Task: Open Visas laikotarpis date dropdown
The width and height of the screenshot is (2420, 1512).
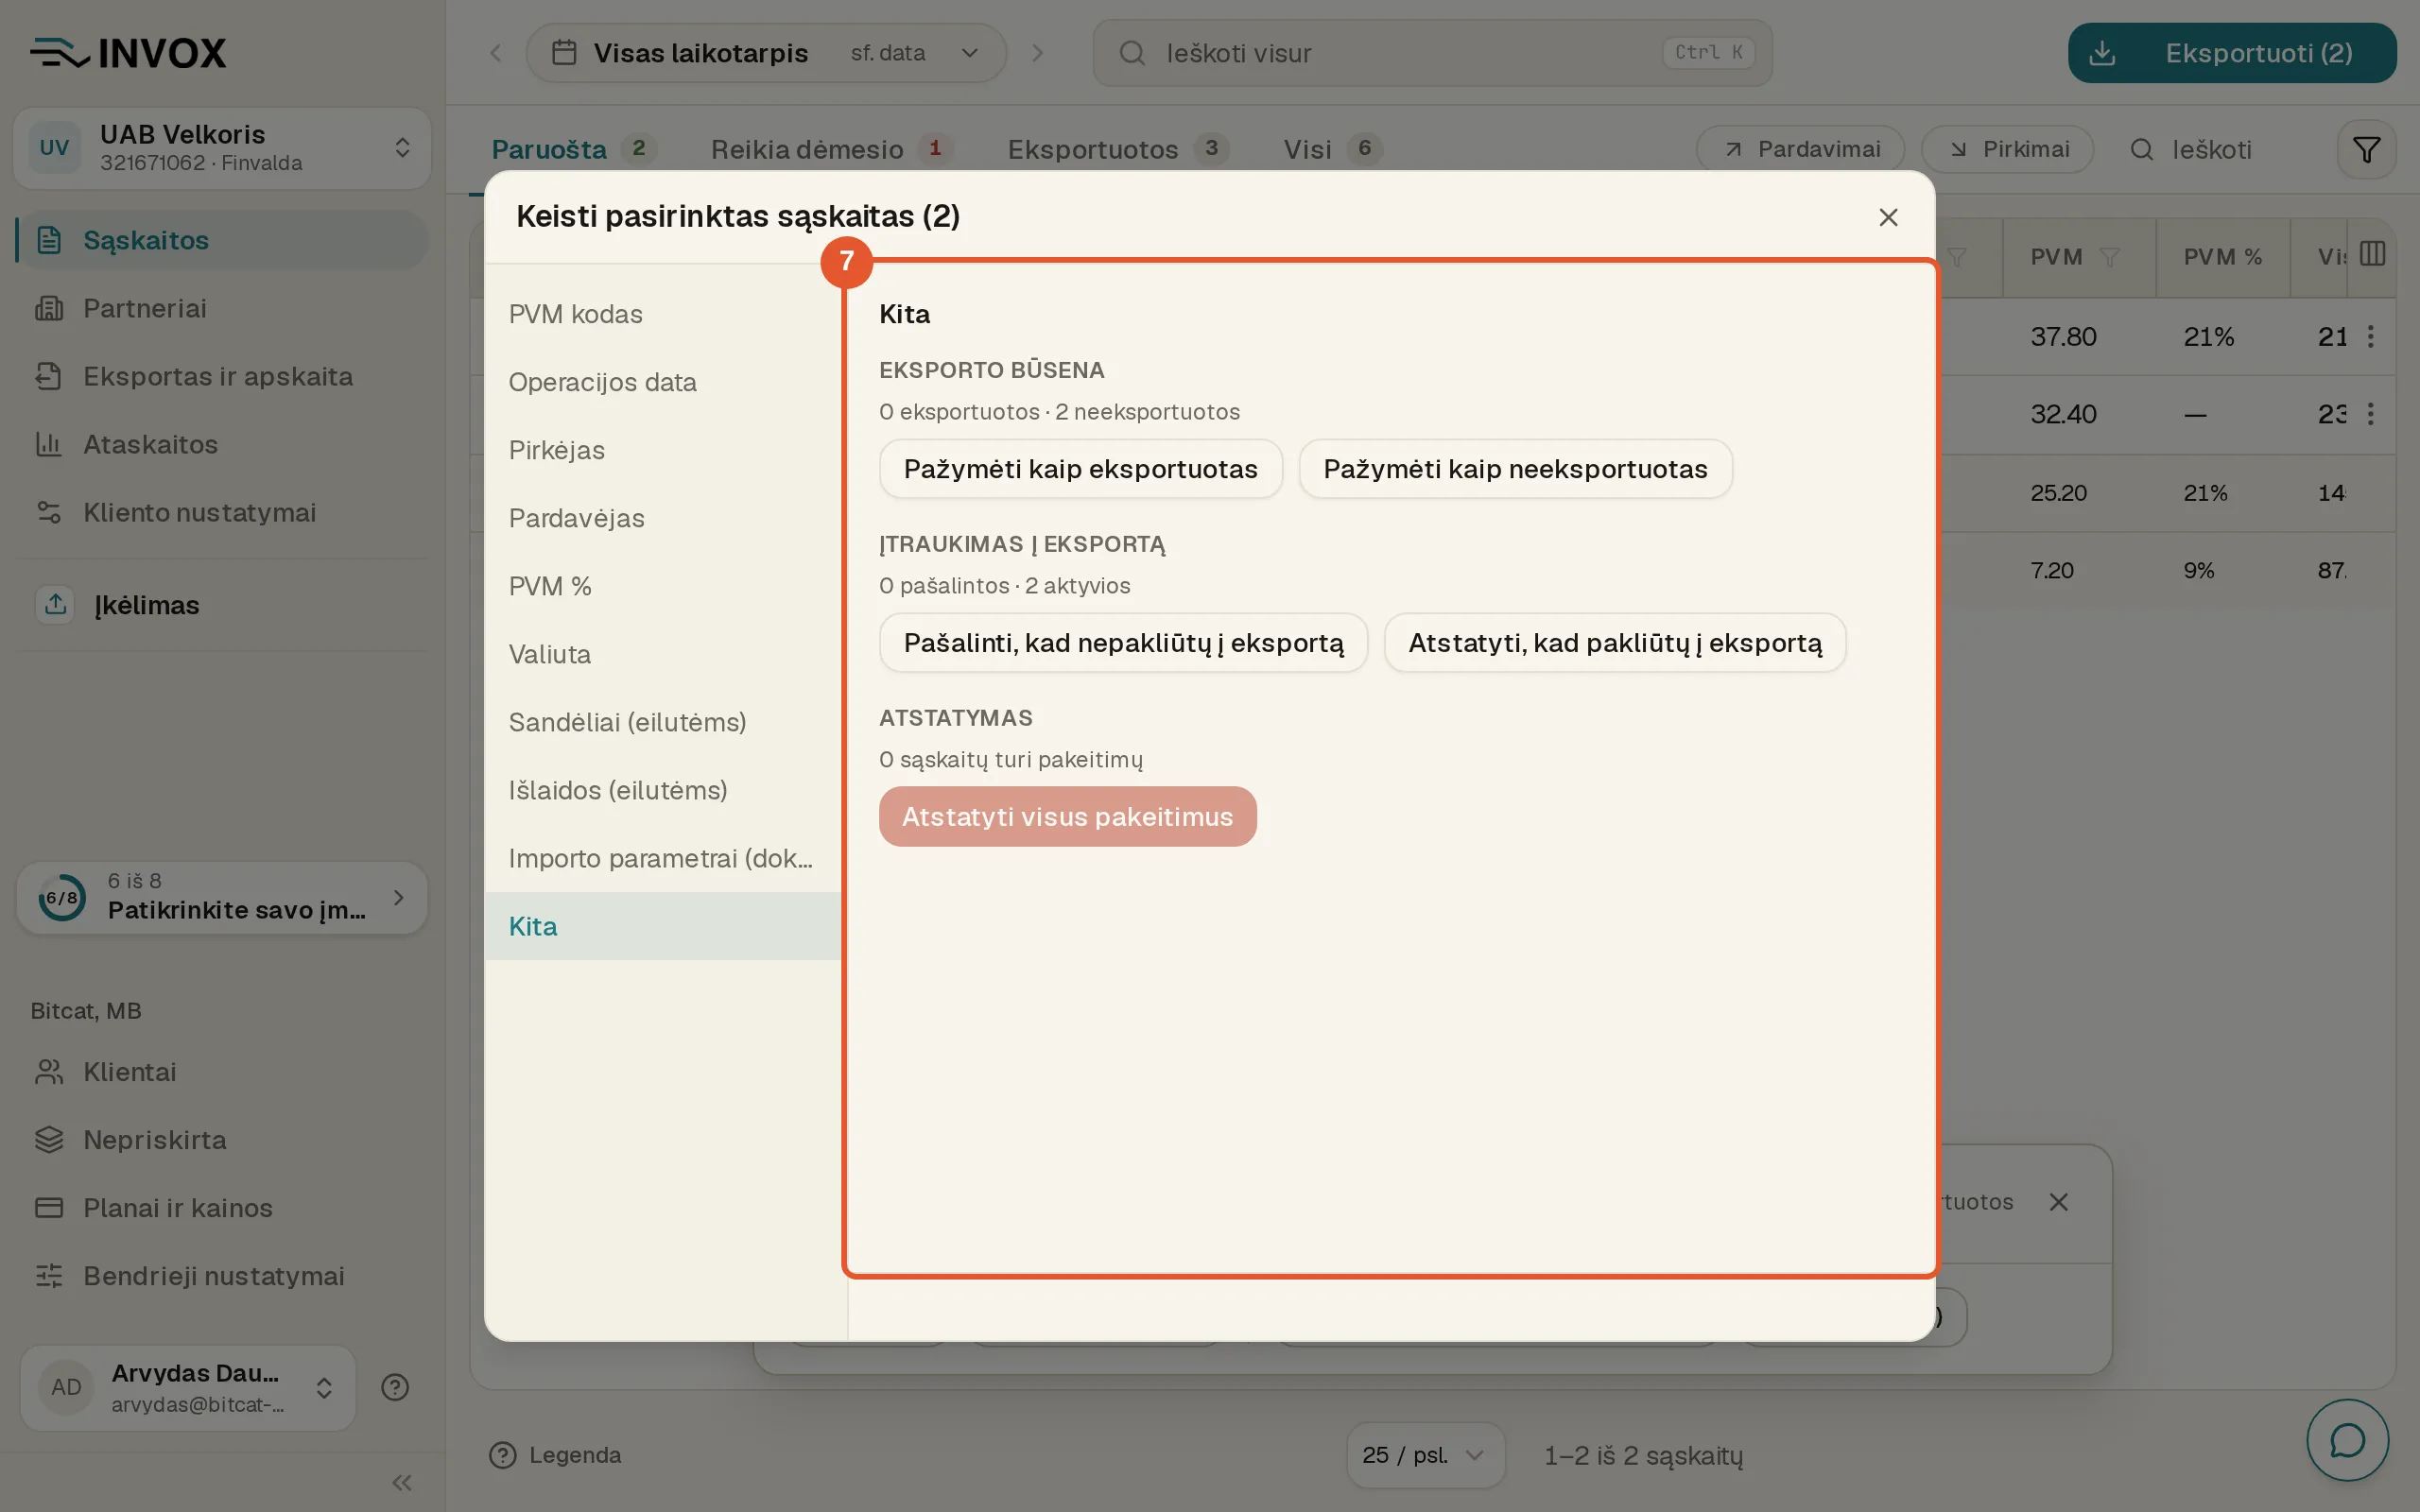Action: click(x=766, y=53)
